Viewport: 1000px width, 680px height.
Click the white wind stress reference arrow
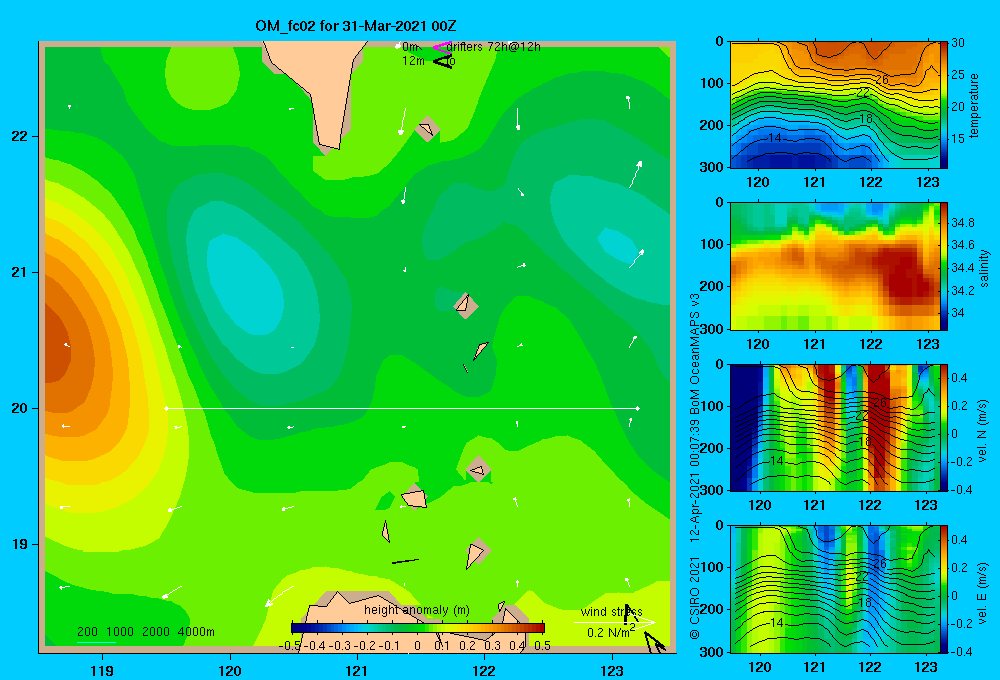coord(614,622)
